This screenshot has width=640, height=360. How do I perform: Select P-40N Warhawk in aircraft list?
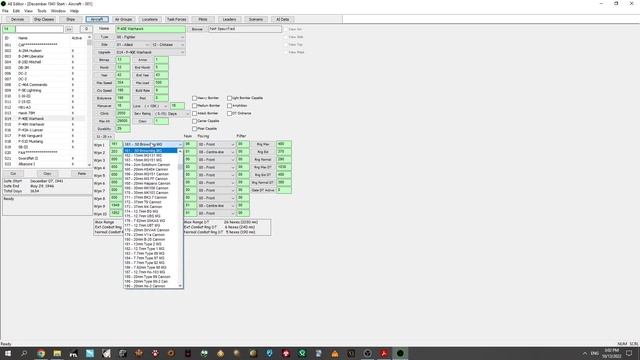click(x=31, y=124)
